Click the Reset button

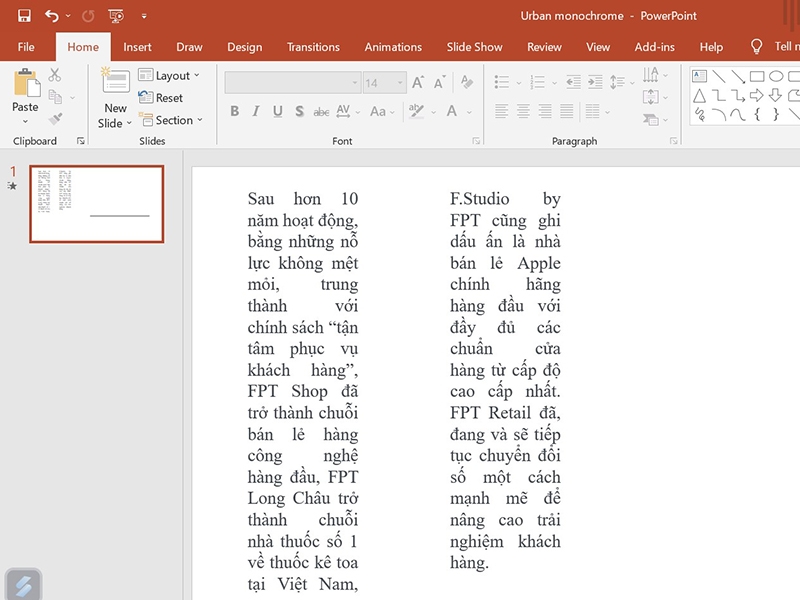pos(161,97)
